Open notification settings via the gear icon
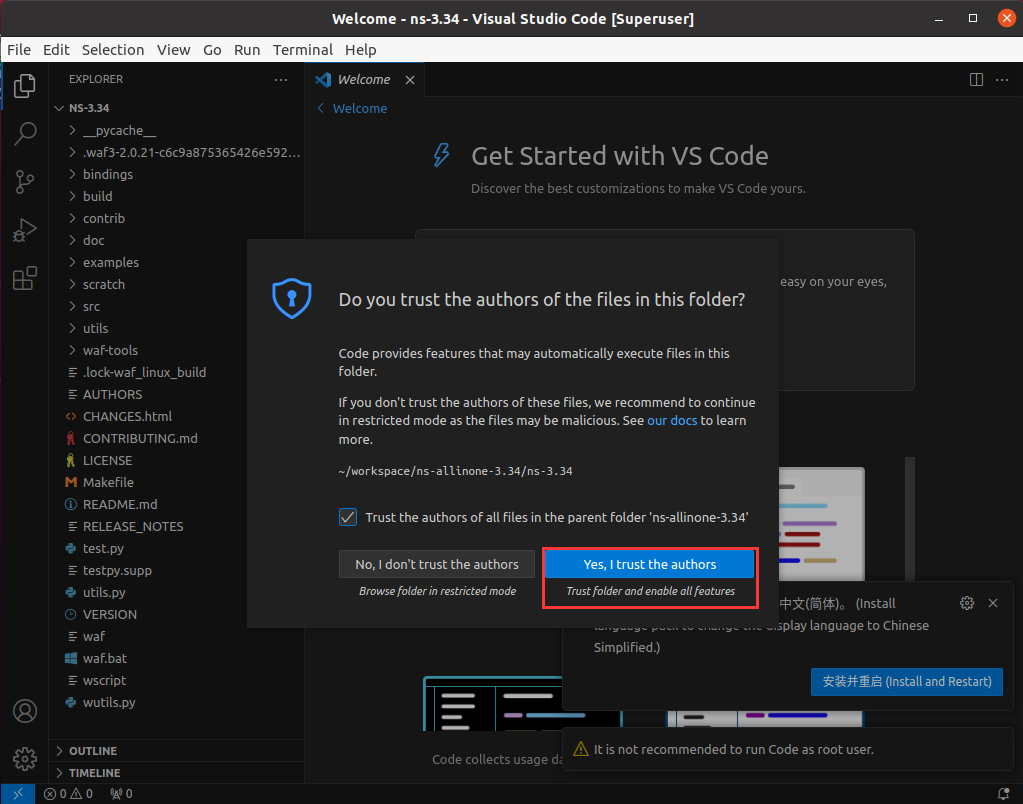The image size is (1023, 804). coord(966,603)
